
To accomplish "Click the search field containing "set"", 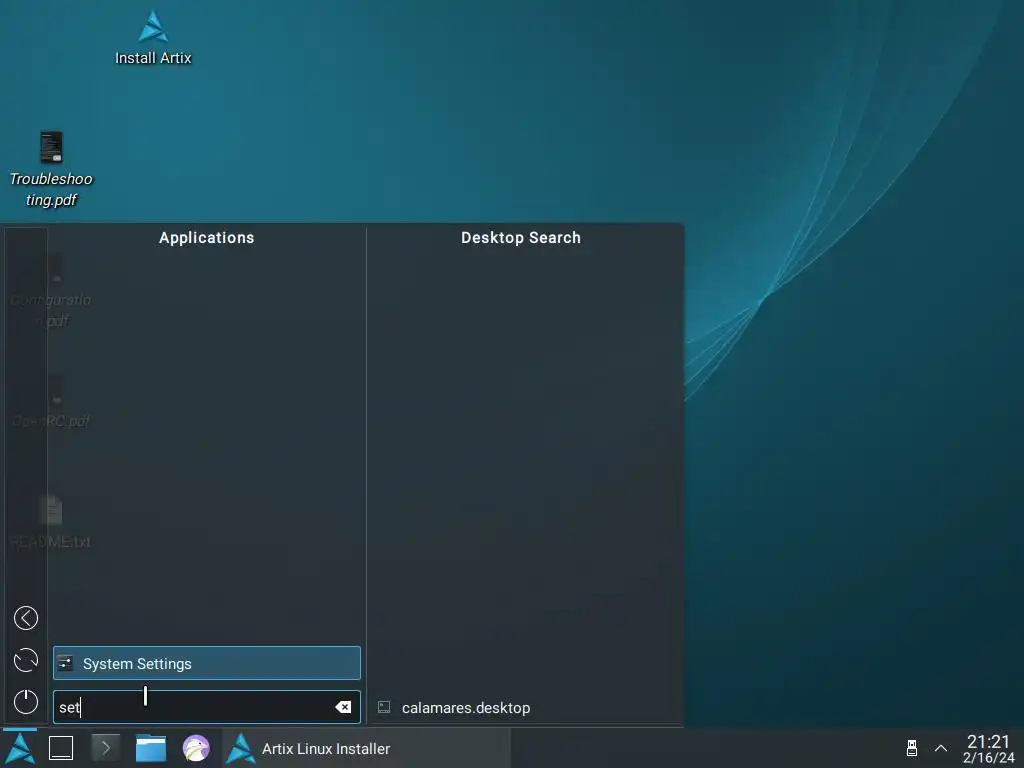I will click(x=206, y=707).
